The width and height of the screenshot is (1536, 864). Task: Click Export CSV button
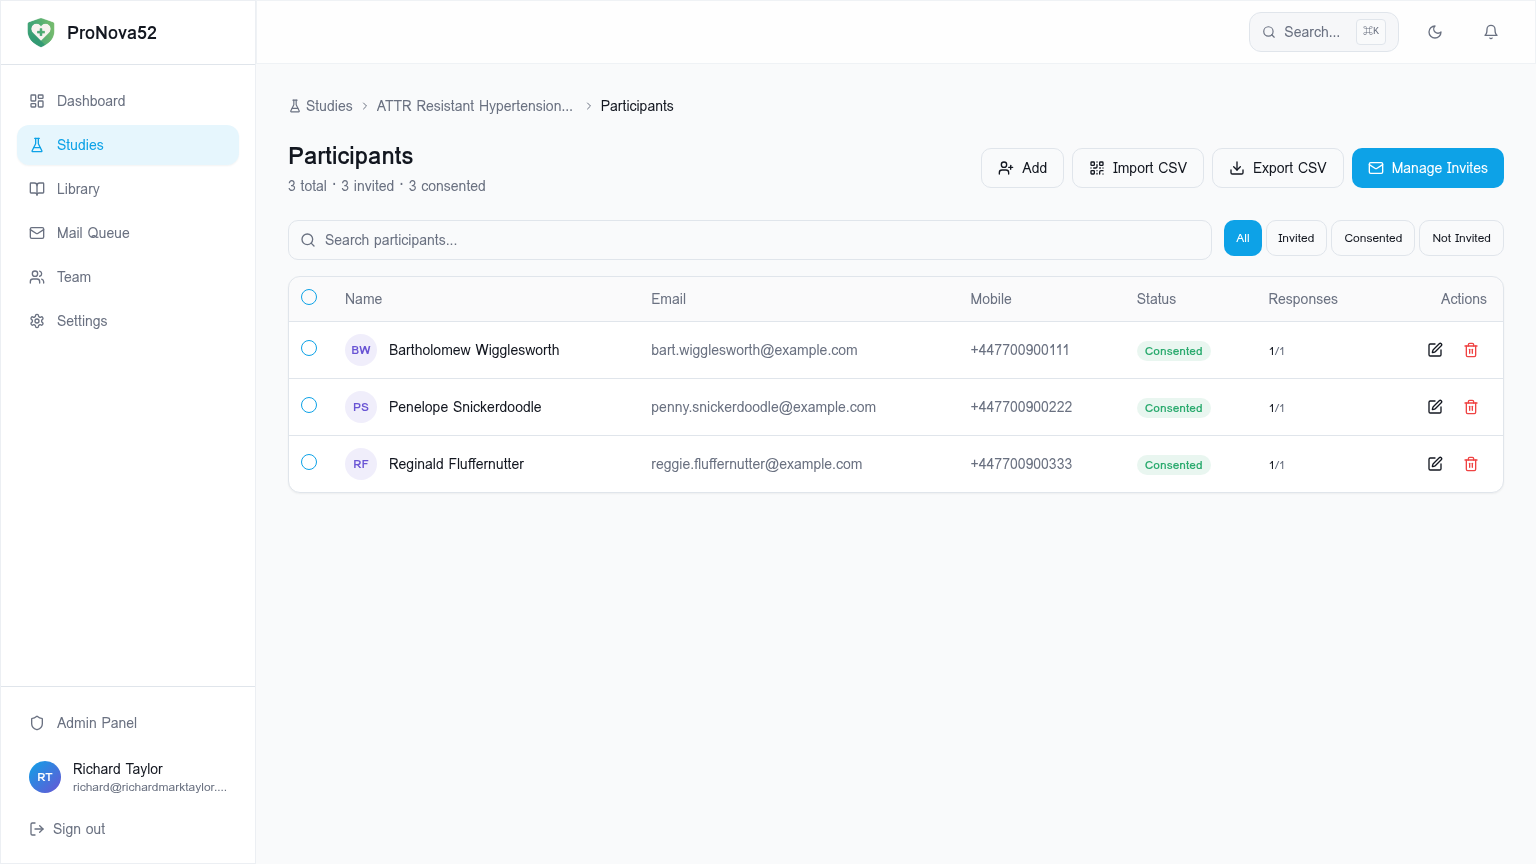1278,168
